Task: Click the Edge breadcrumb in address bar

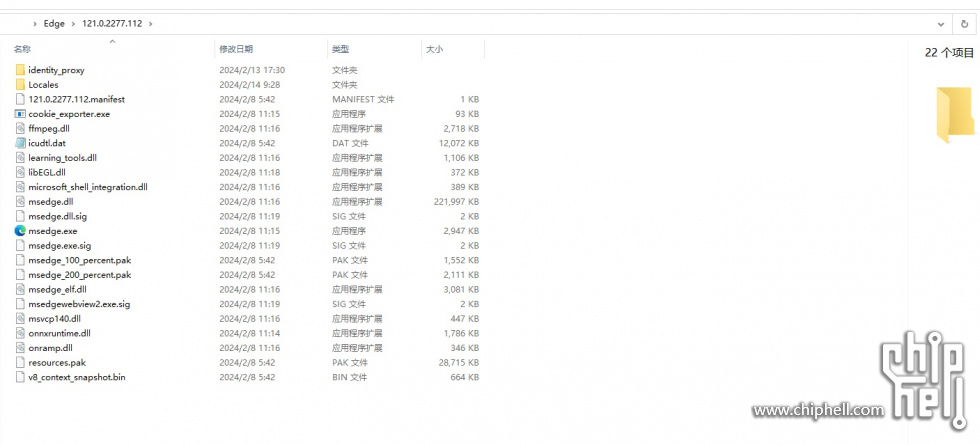Action: (x=54, y=24)
